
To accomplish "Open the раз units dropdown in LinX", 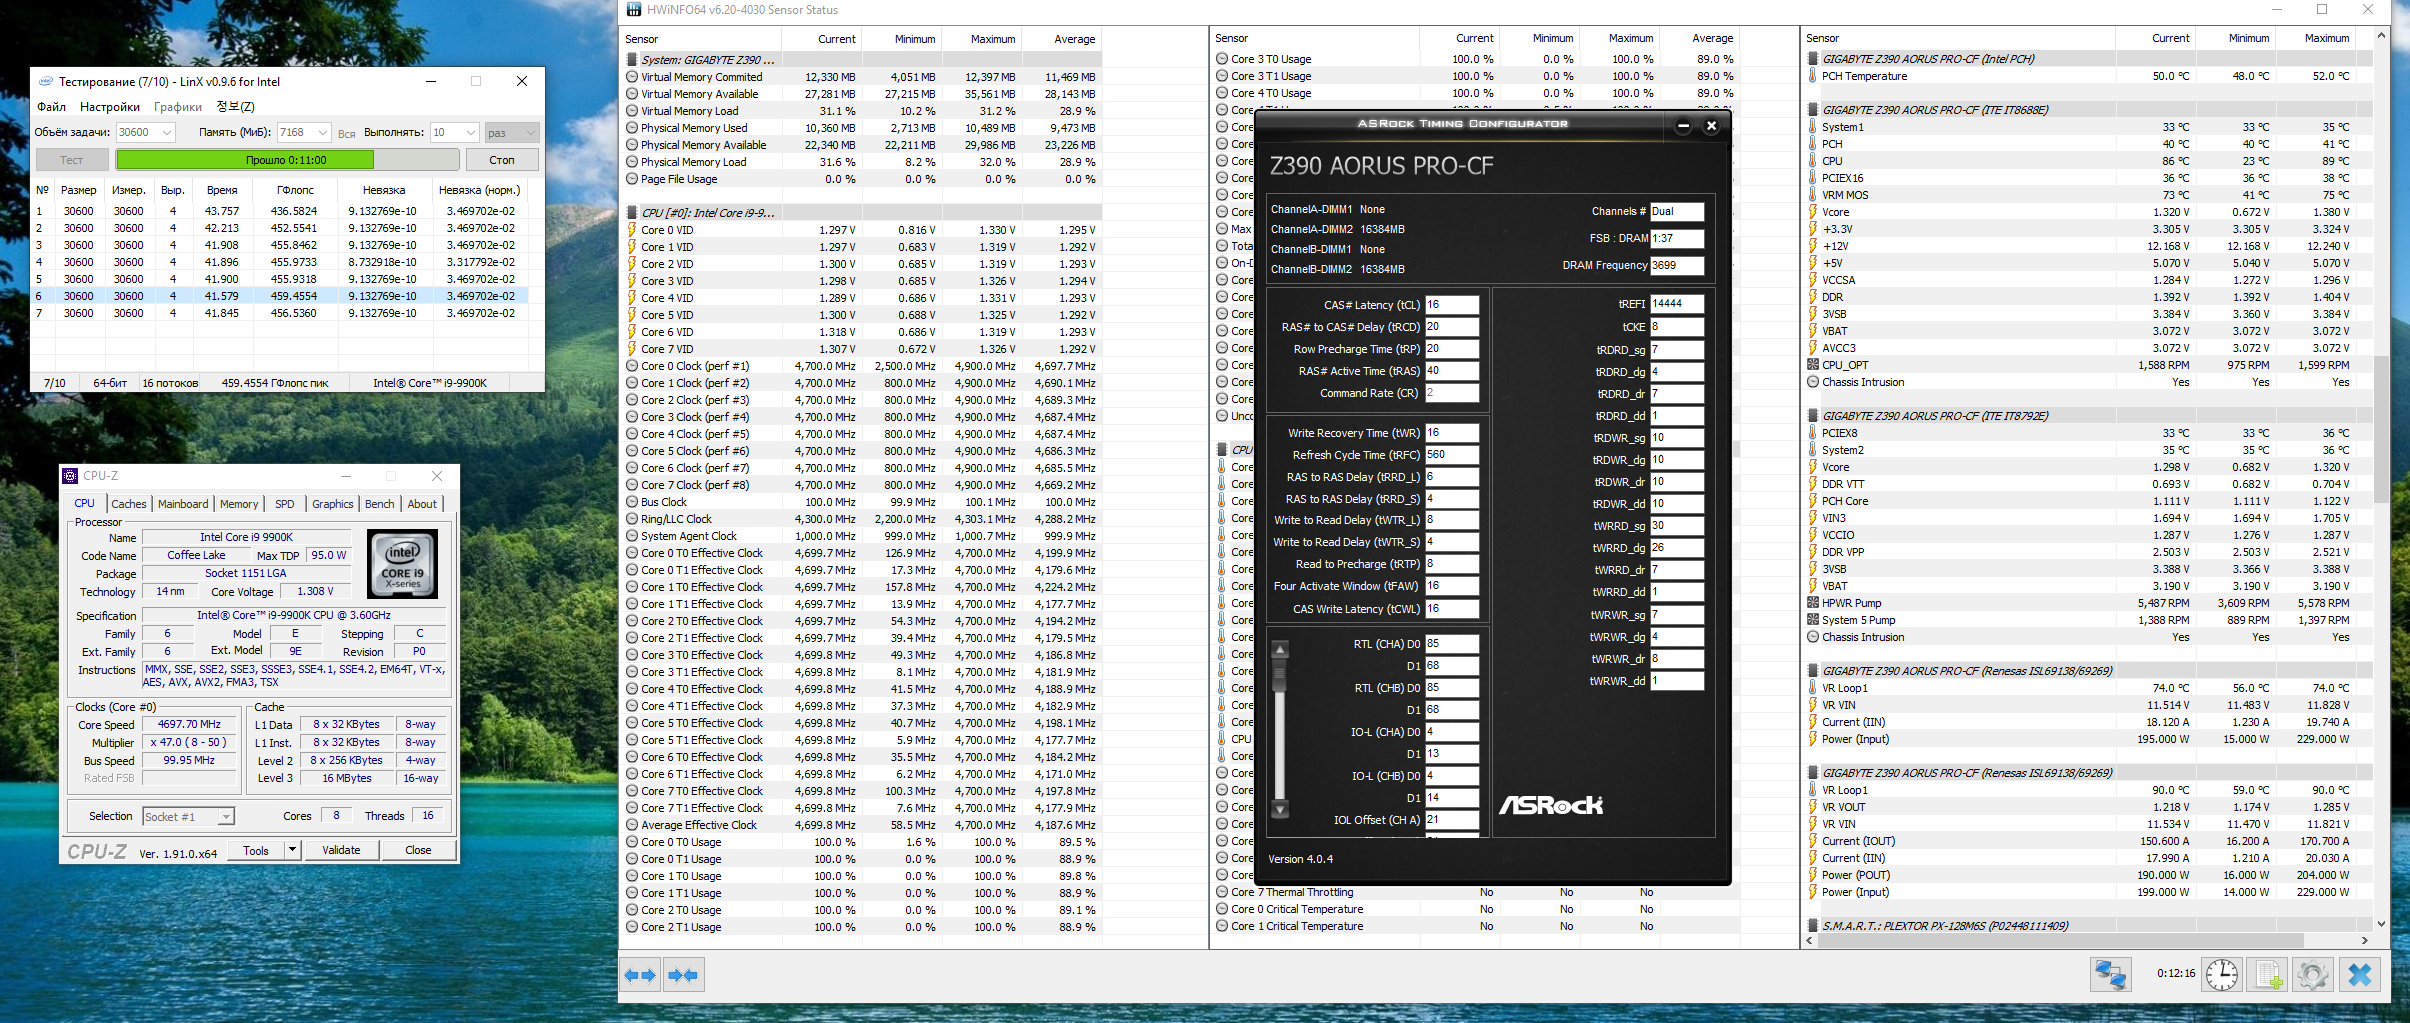I will pyautogui.click(x=531, y=132).
